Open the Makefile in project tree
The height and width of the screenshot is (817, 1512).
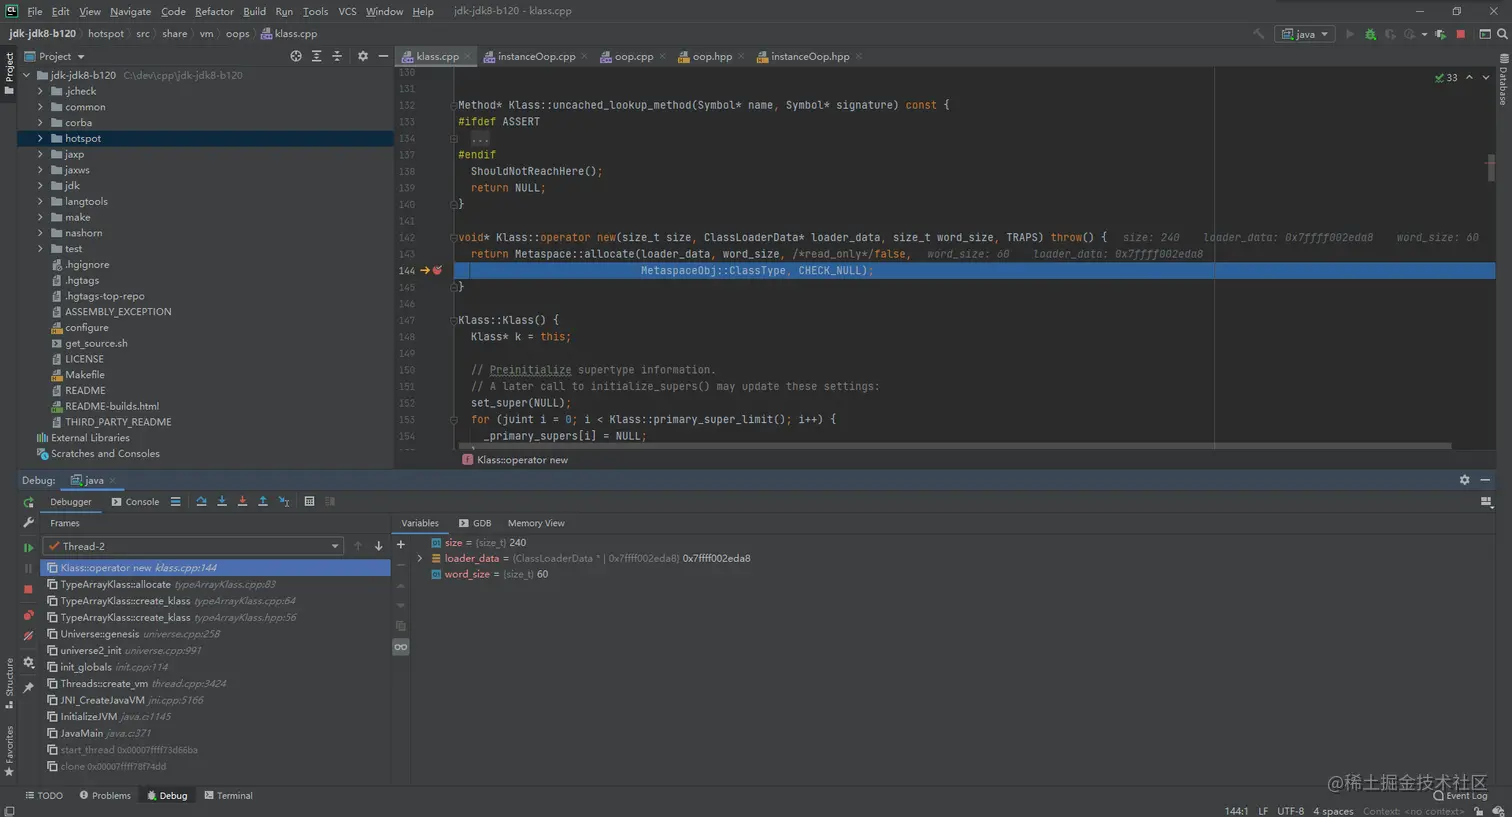pos(85,375)
